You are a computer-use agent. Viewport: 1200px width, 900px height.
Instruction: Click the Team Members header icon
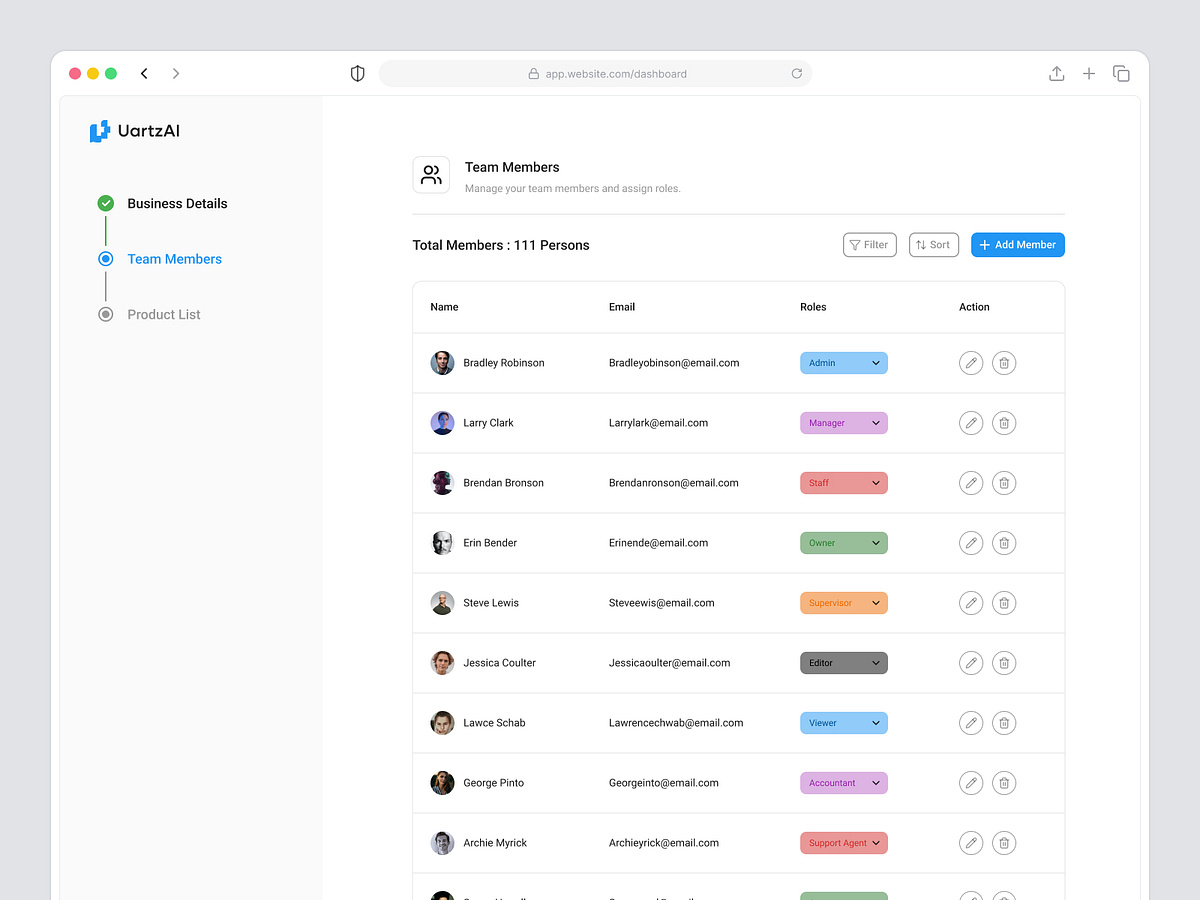[431, 174]
